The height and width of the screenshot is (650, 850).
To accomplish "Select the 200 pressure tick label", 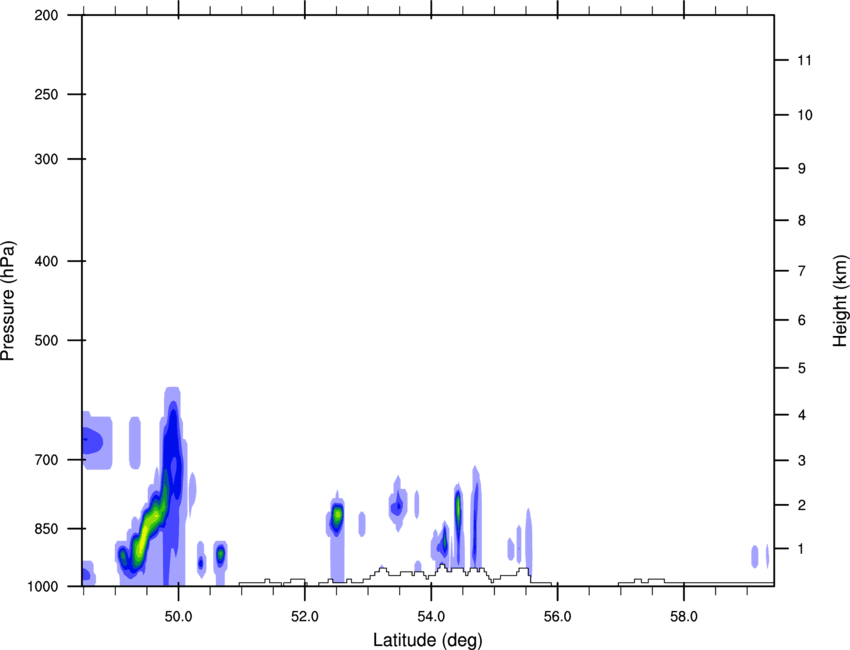I will 46,15.
